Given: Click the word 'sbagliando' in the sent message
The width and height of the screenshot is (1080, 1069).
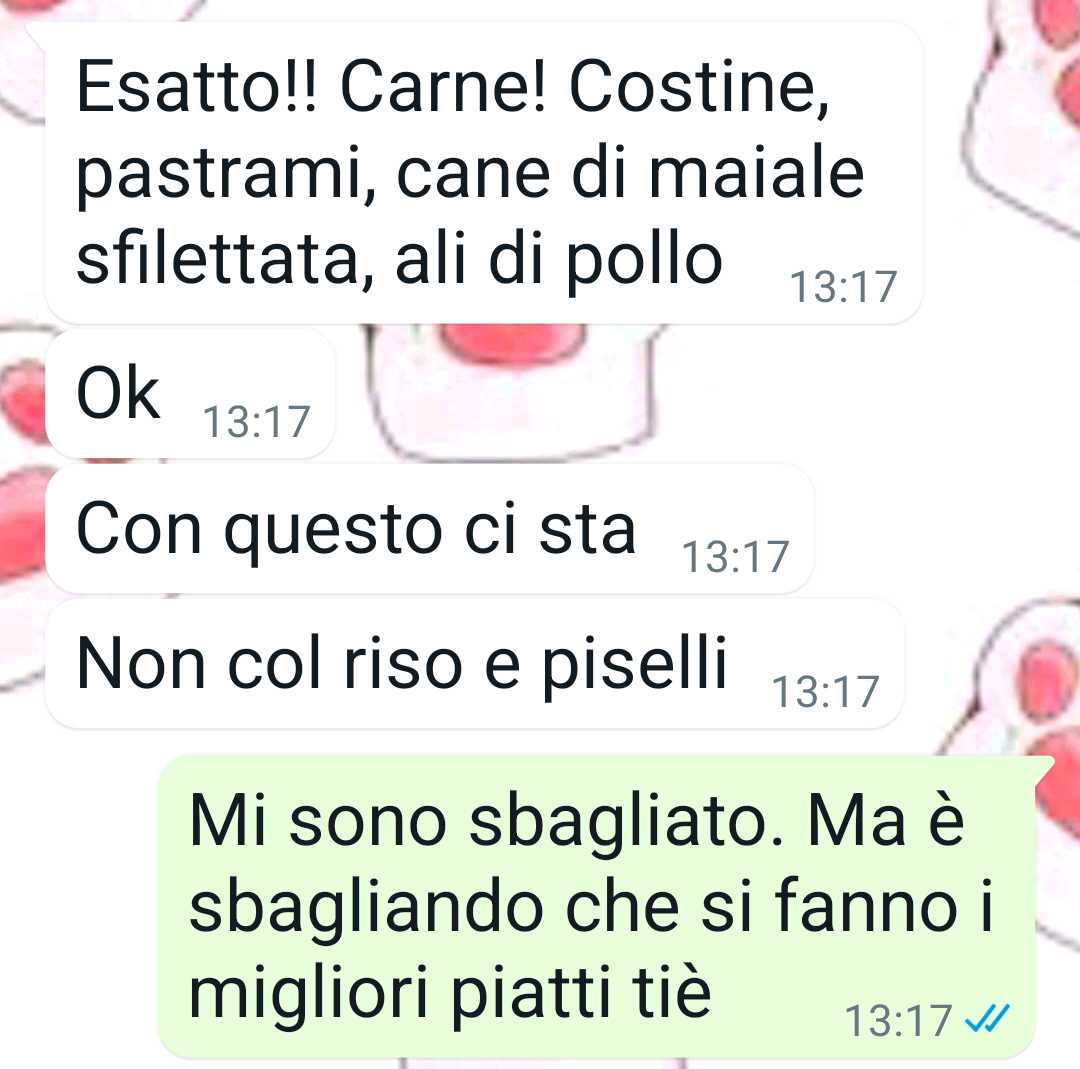Looking at the screenshot, I should pyautogui.click(x=366, y=911).
